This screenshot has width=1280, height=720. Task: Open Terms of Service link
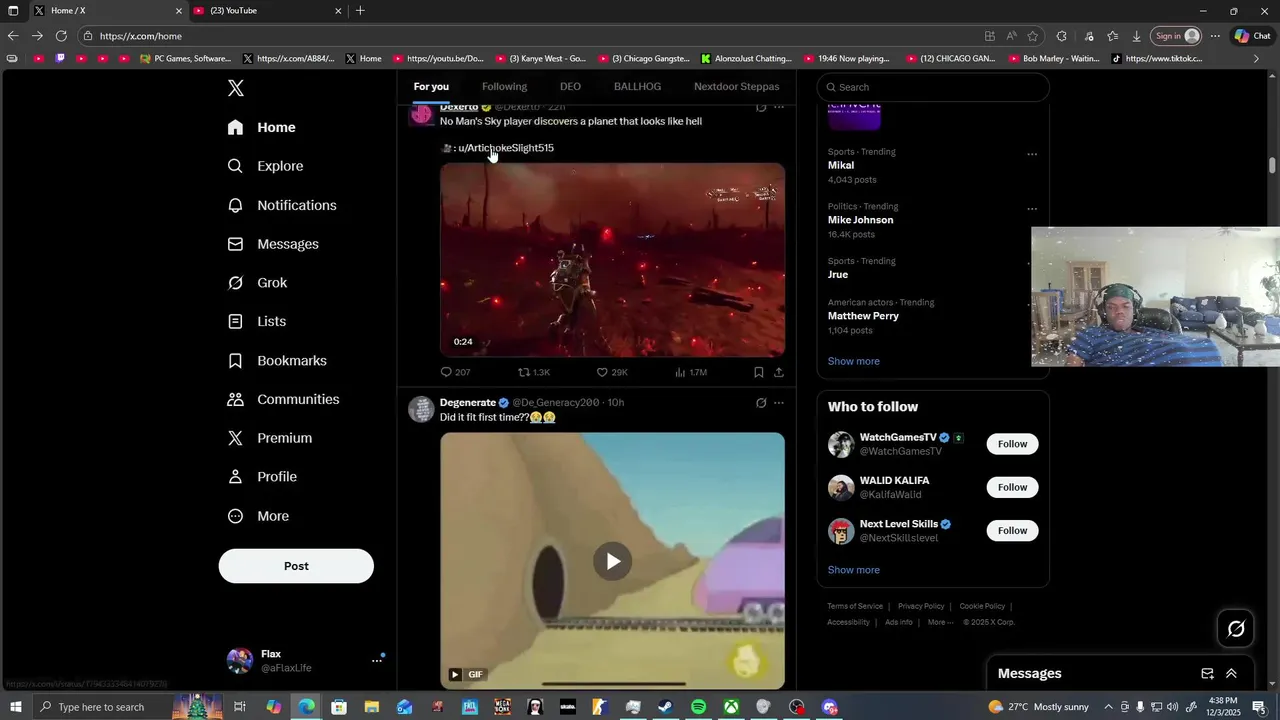click(x=855, y=606)
